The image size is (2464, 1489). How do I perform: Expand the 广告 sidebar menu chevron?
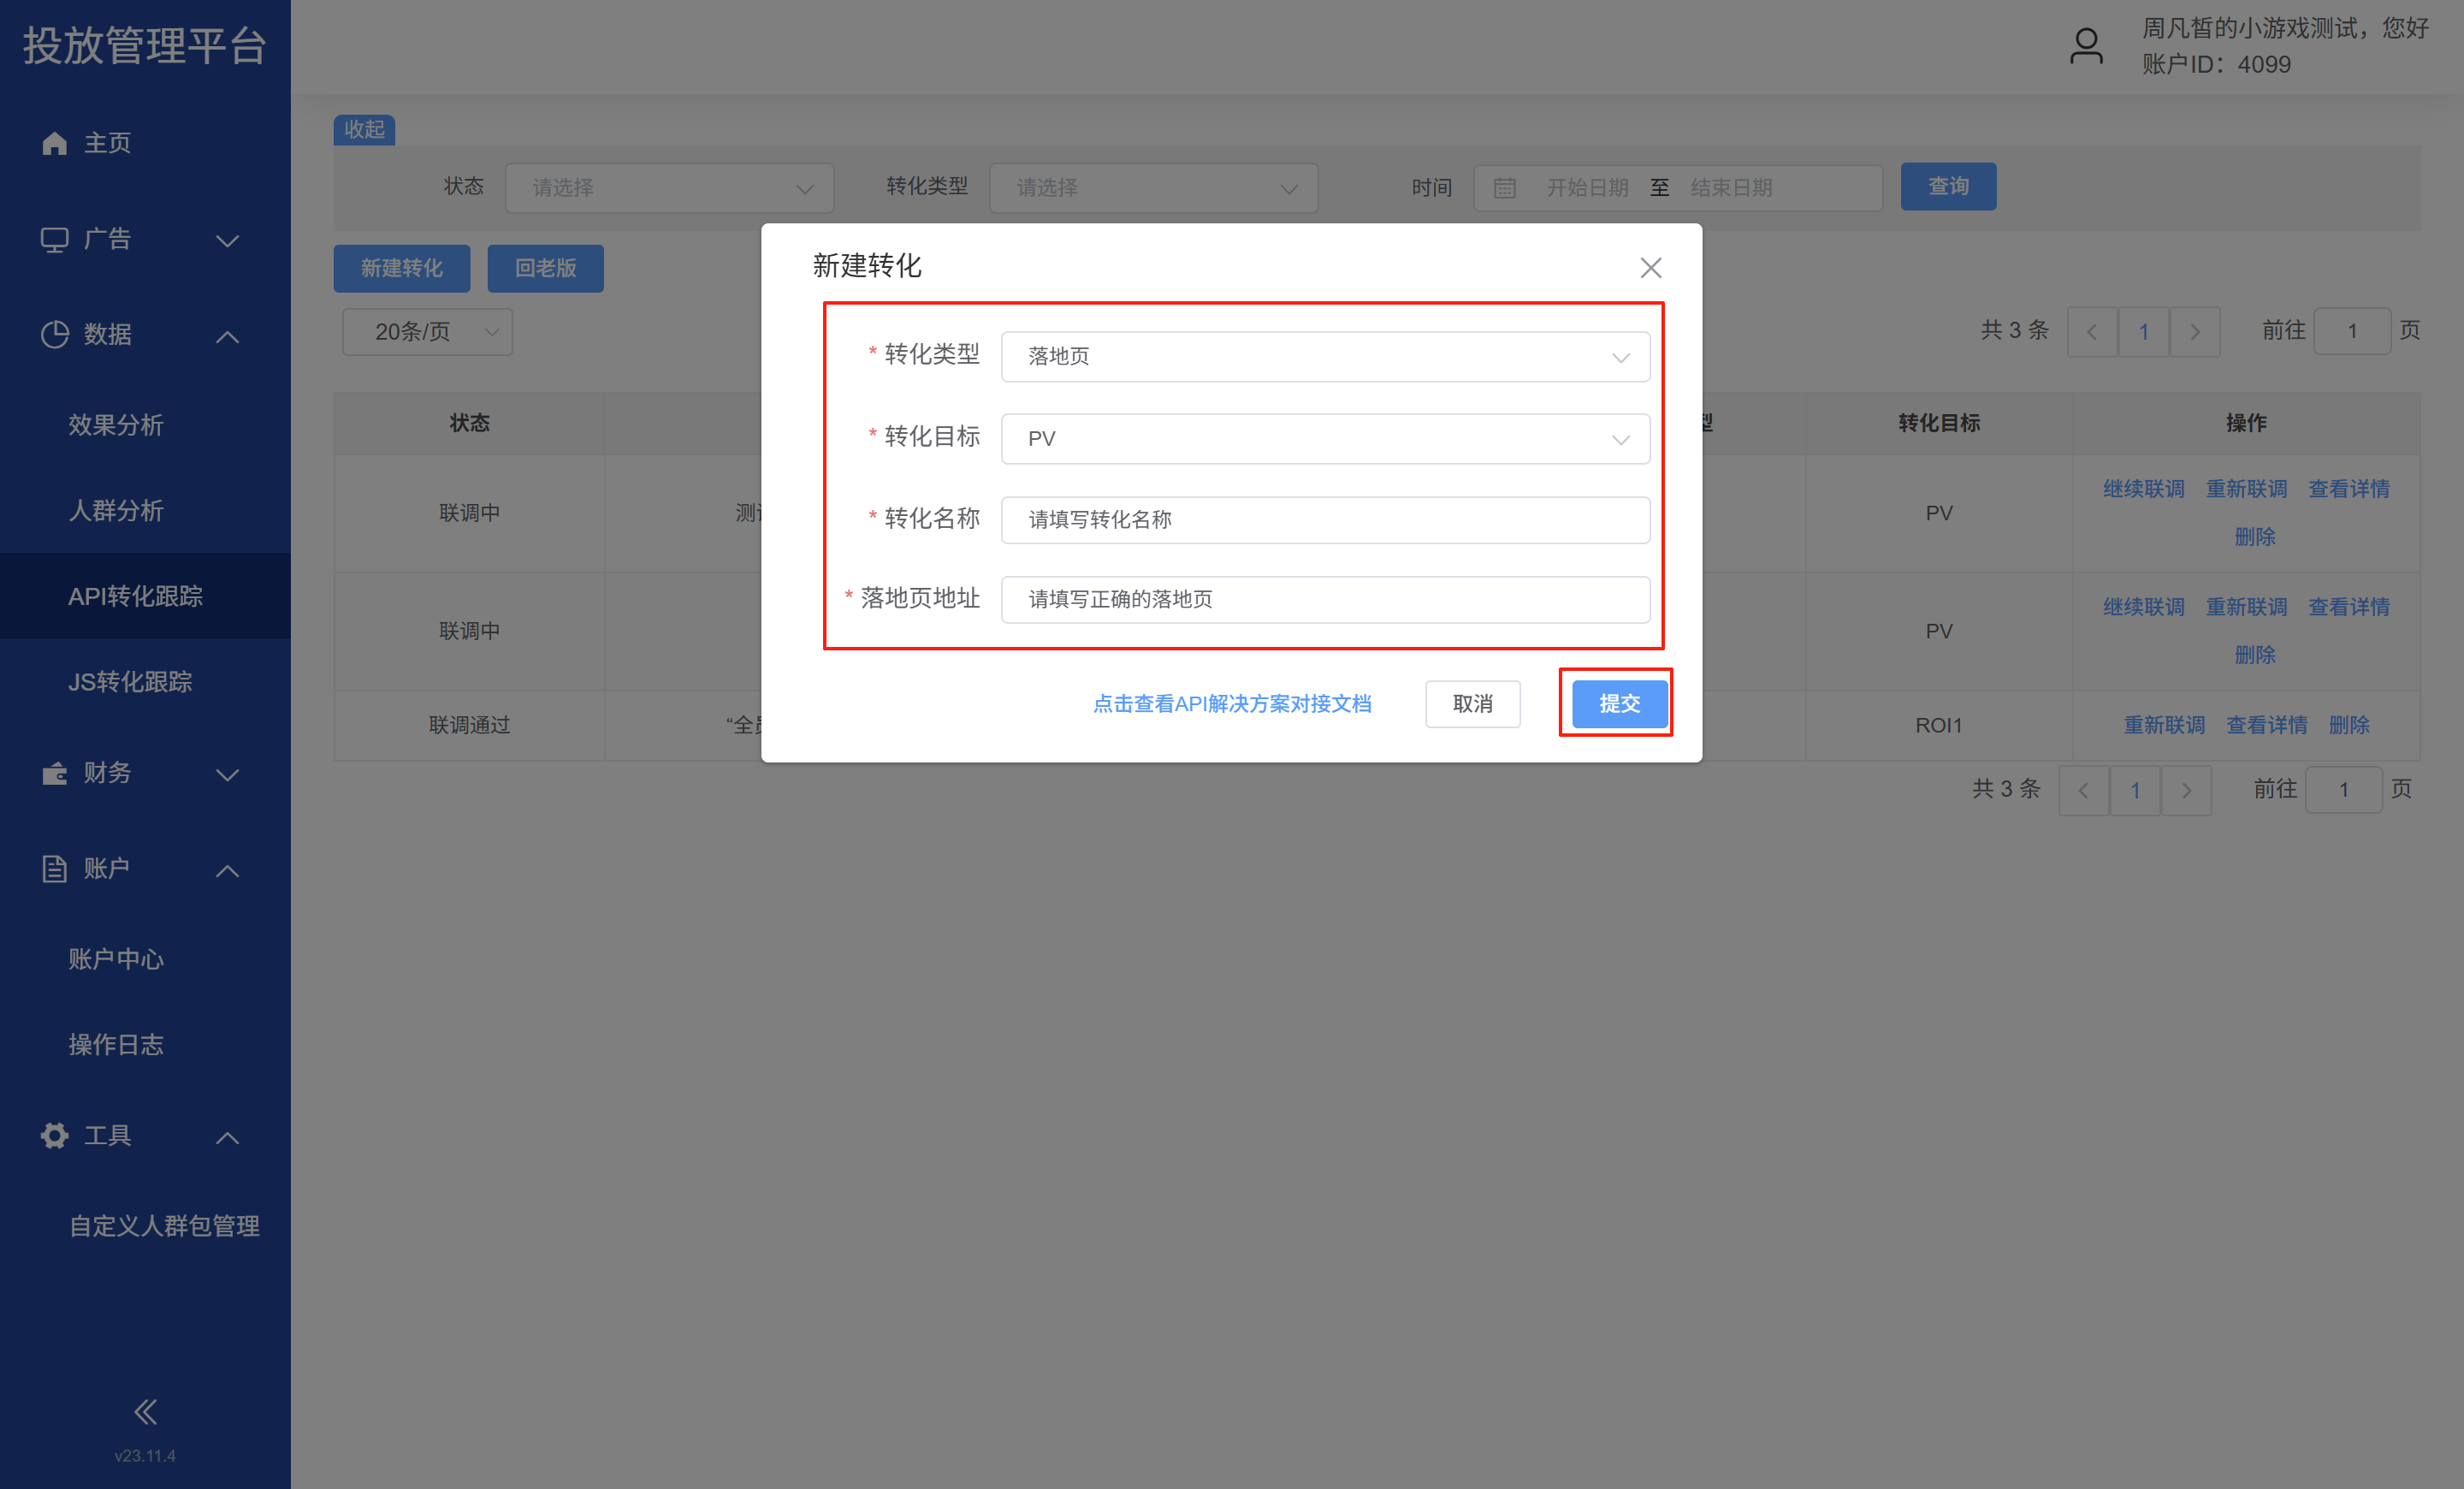click(227, 241)
